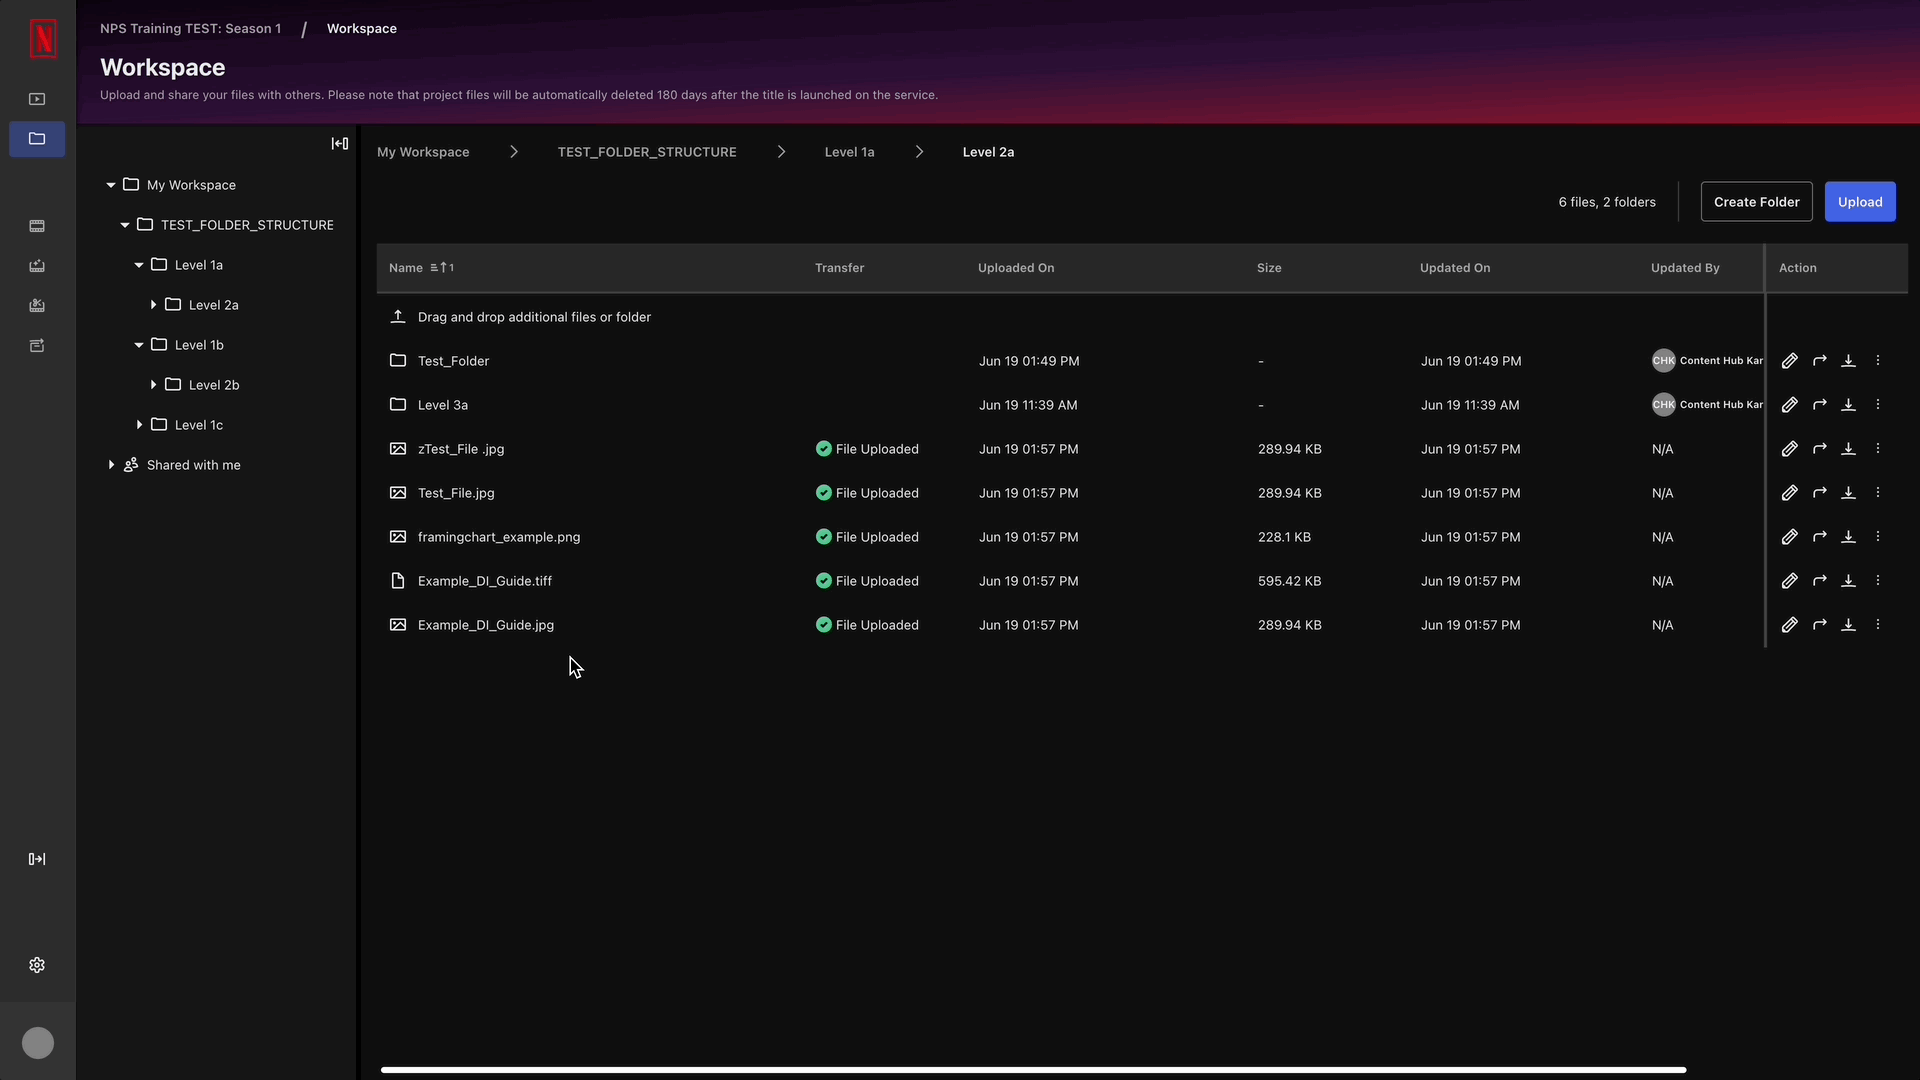The height and width of the screenshot is (1080, 1920).
Task: Open the Test_File.jpg file
Action: pyautogui.click(x=456, y=493)
